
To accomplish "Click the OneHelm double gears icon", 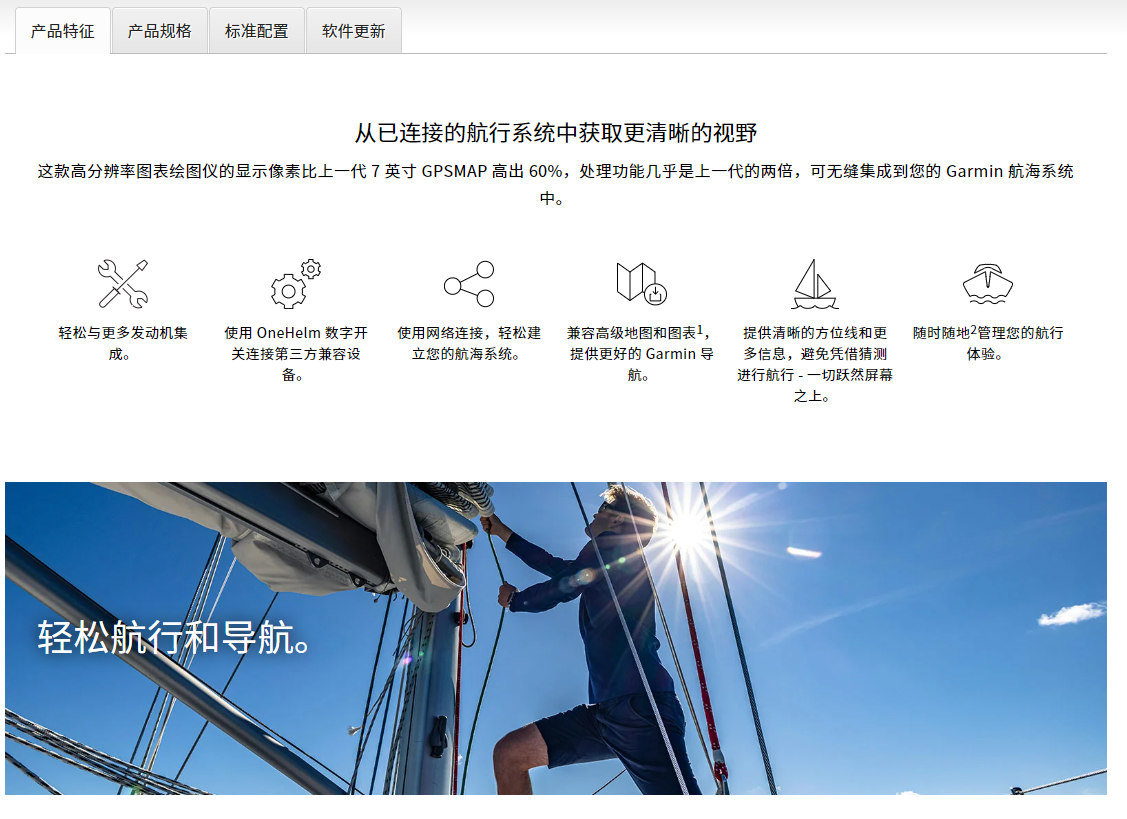I will click(x=295, y=284).
